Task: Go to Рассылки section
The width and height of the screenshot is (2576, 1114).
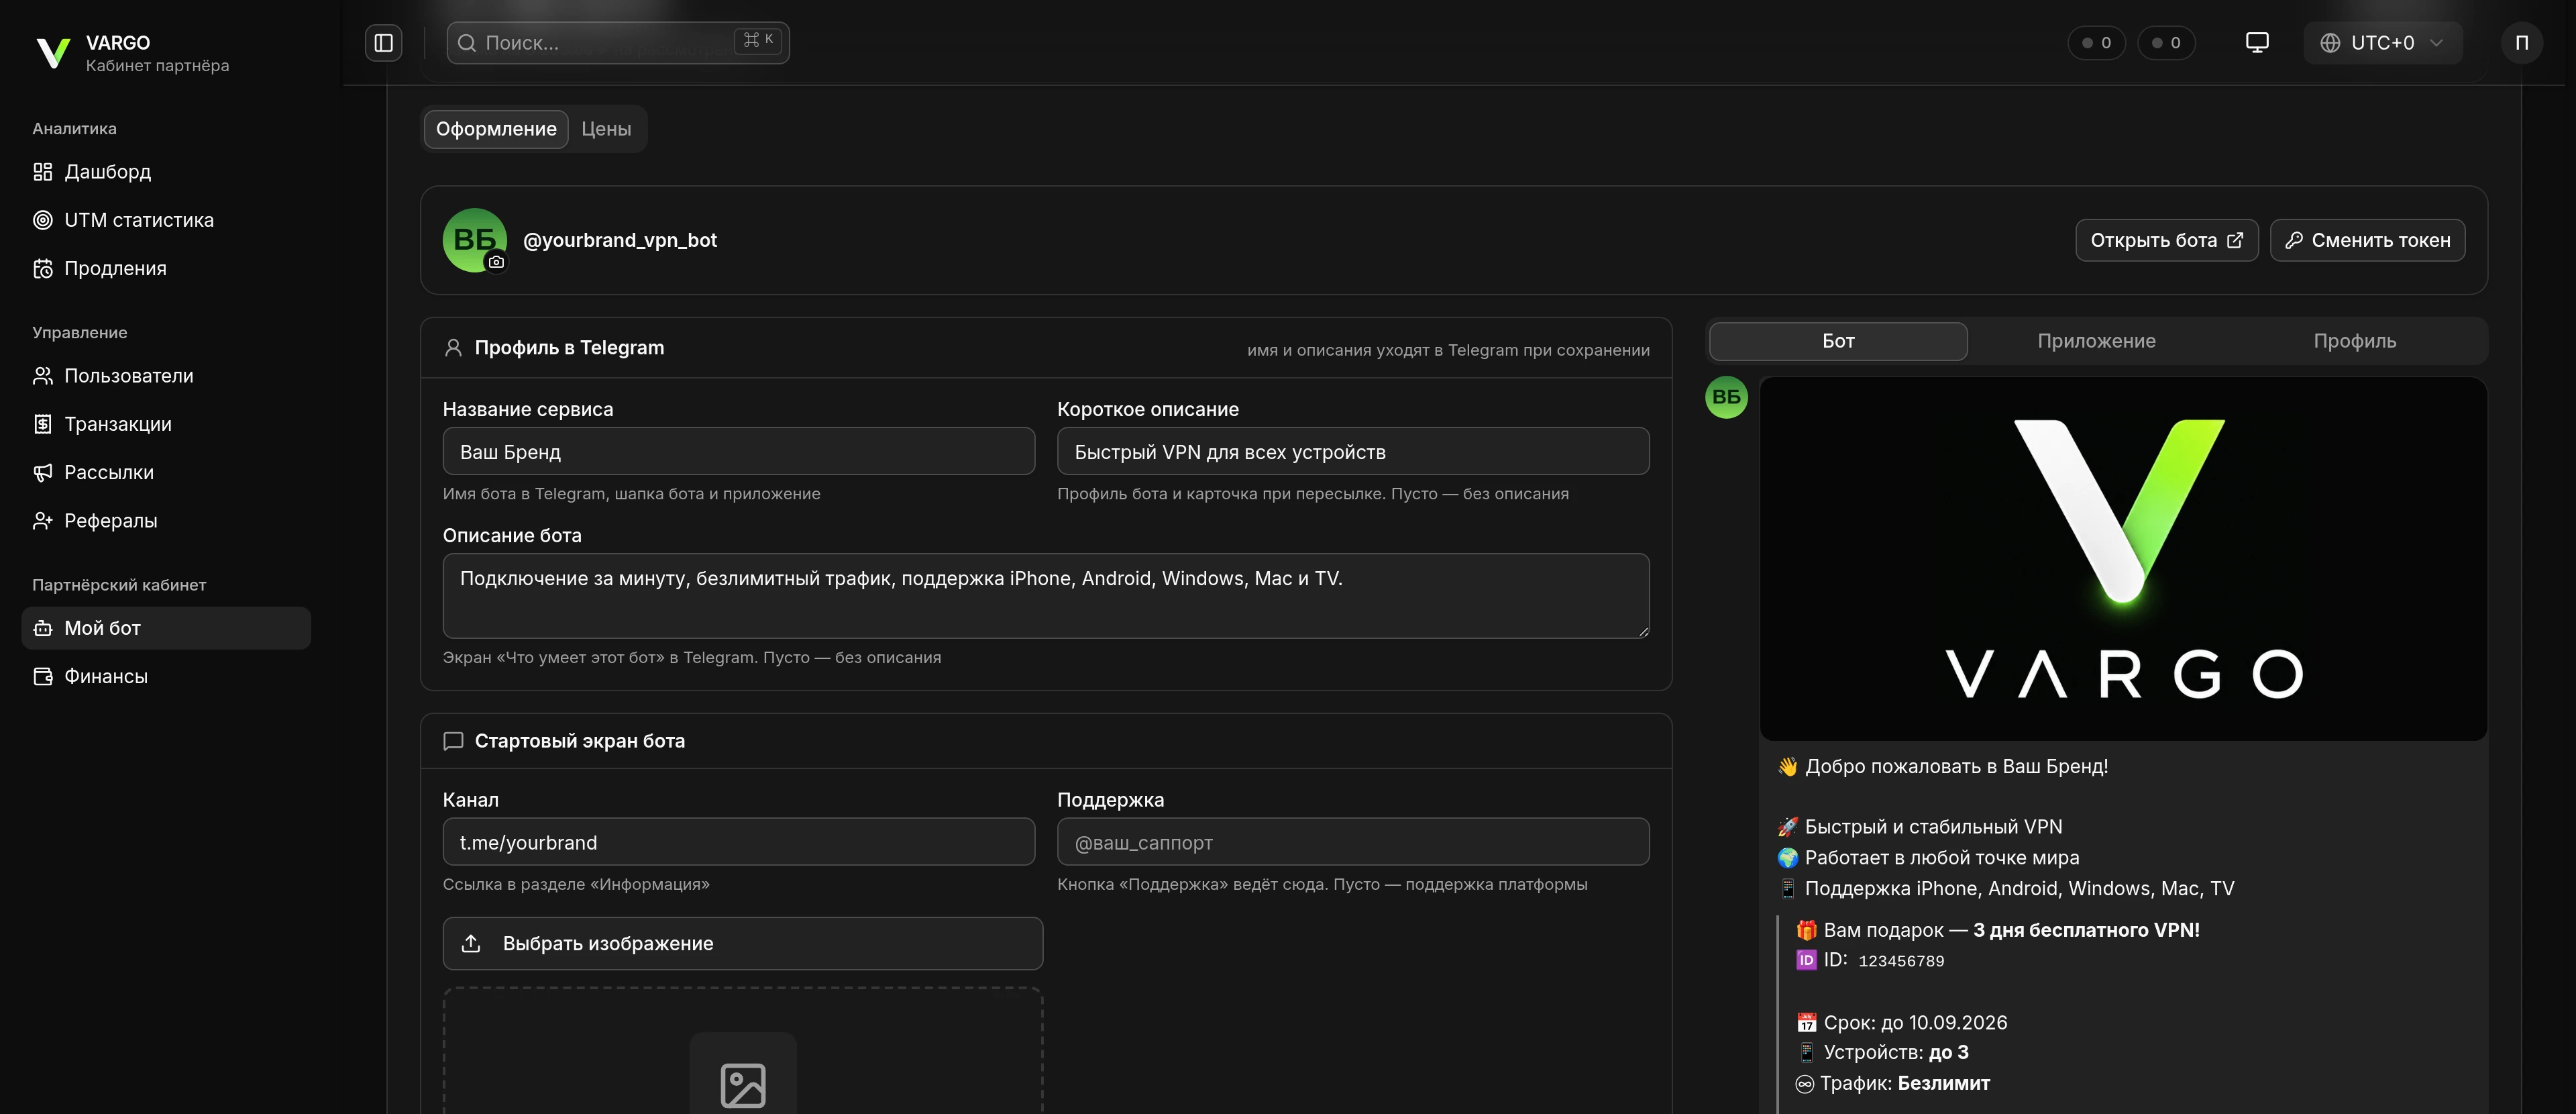Action: click(166, 472)
